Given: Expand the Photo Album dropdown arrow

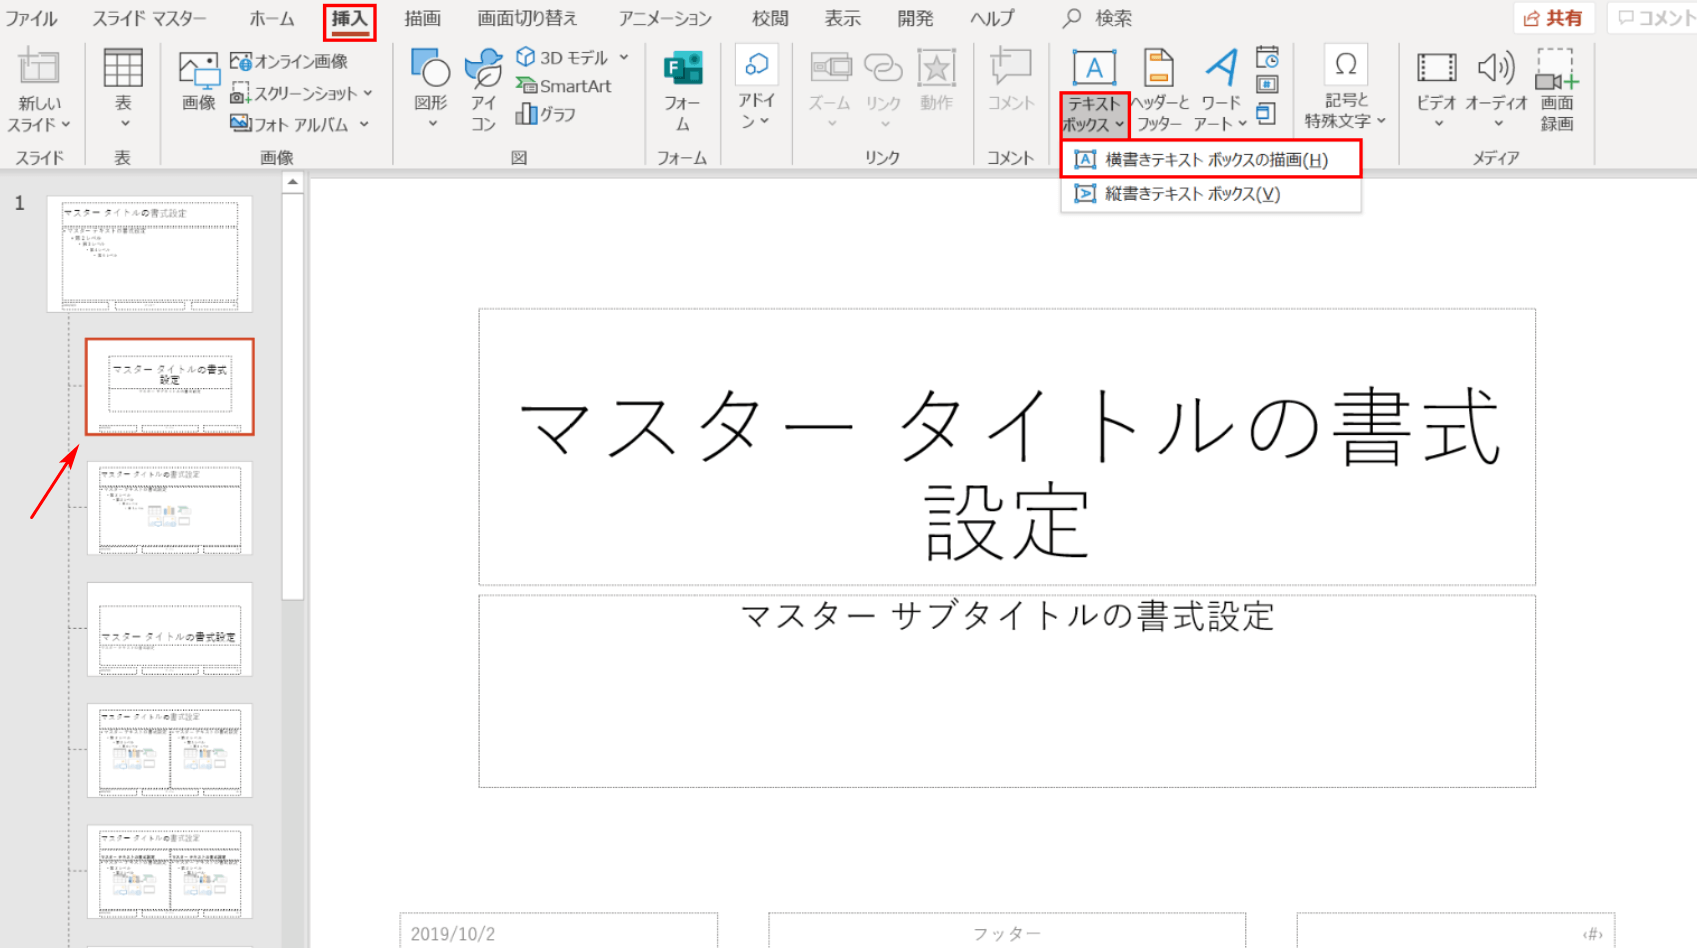Looking at the screenshot, I should [x=364, y=124].
